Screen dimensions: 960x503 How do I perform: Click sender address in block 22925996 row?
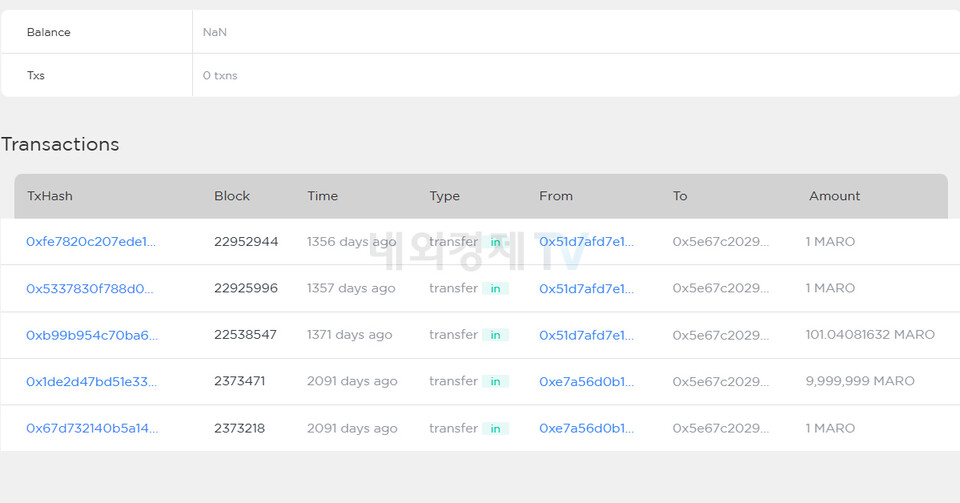[x=586, y=288]
